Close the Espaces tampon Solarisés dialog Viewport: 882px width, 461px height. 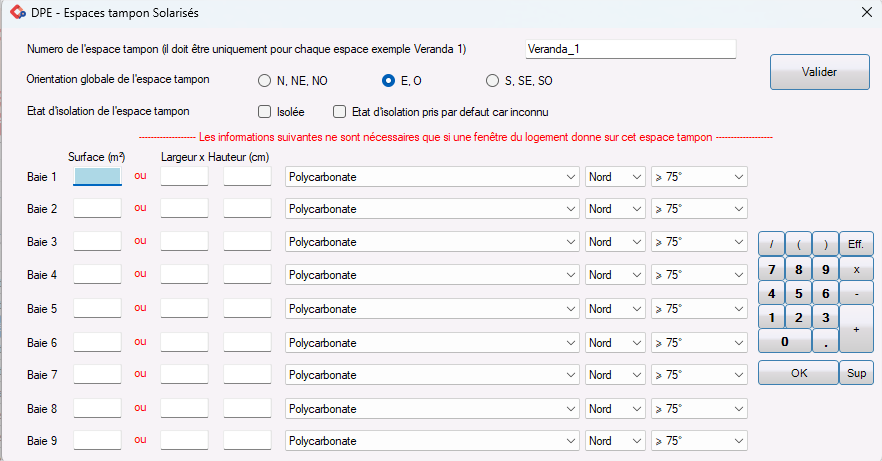pos(865,12)
